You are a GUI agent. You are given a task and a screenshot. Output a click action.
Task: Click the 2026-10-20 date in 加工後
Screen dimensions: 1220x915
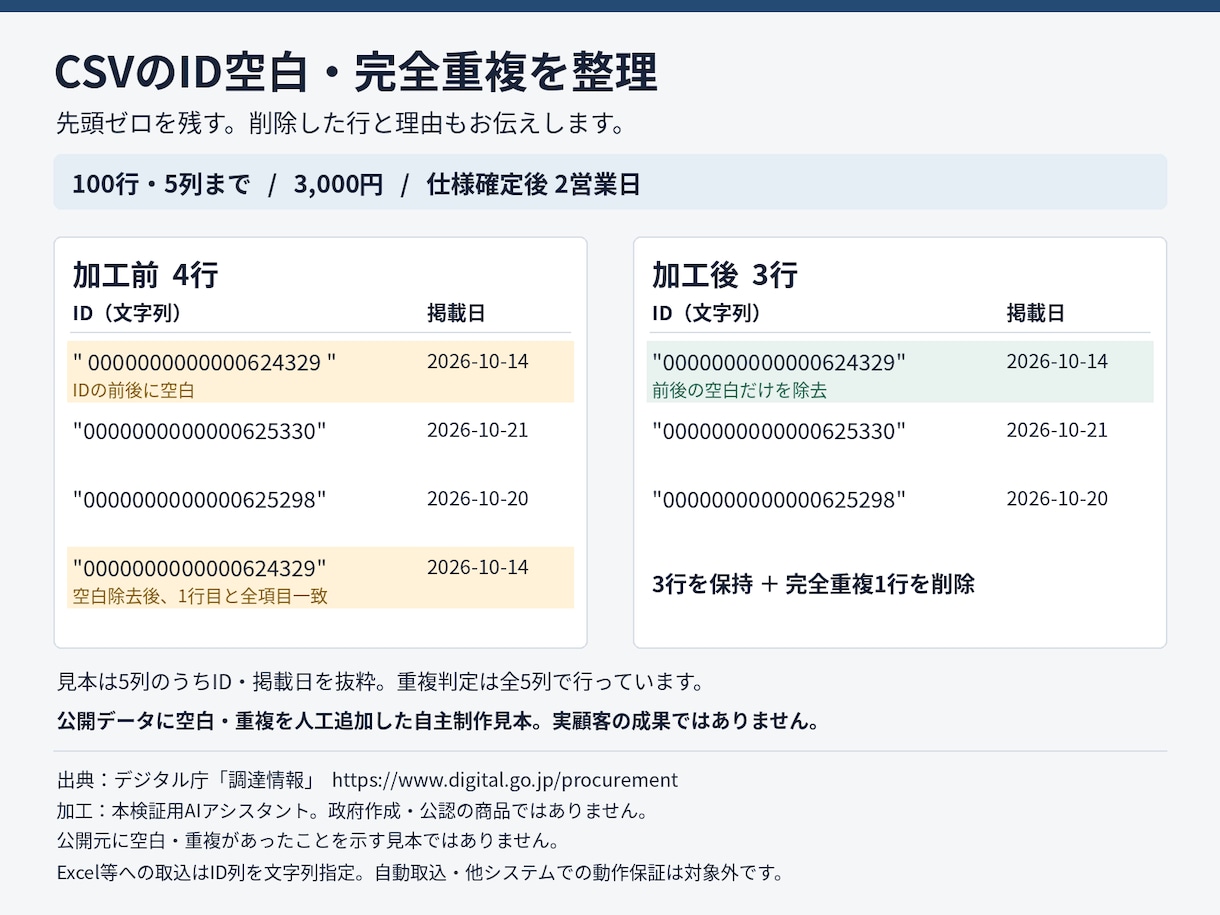(x=1057, y=498)
